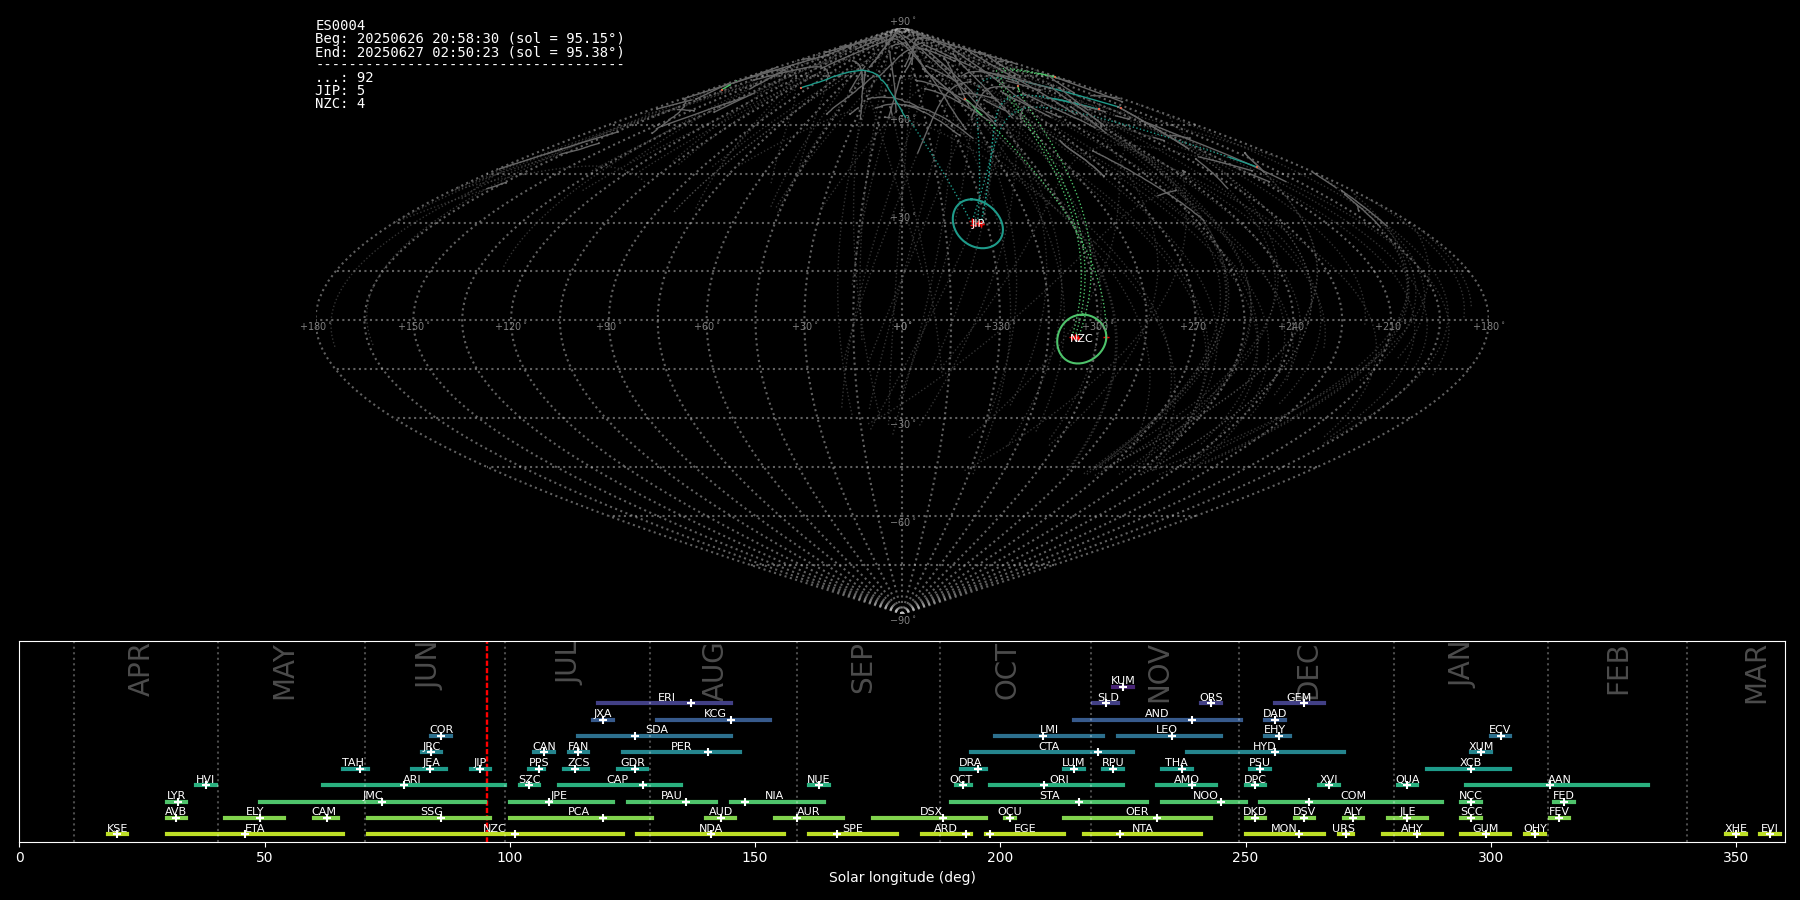Click the SDA shower label

[x=657, y=730]
